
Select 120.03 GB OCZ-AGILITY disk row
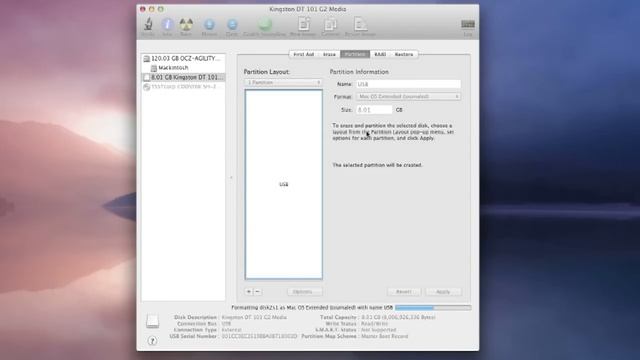click(183, 59)
